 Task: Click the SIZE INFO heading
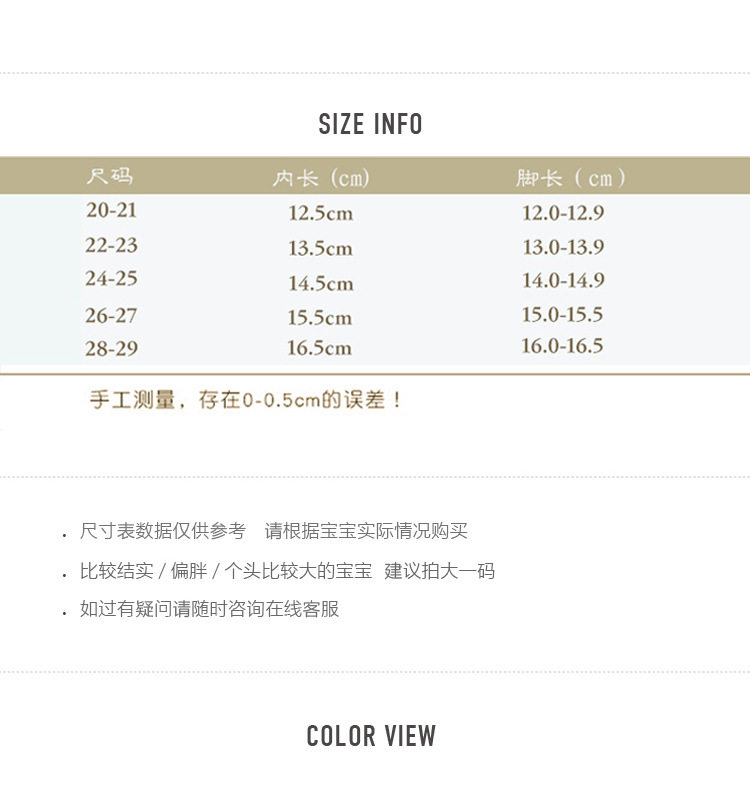[370, 125]
